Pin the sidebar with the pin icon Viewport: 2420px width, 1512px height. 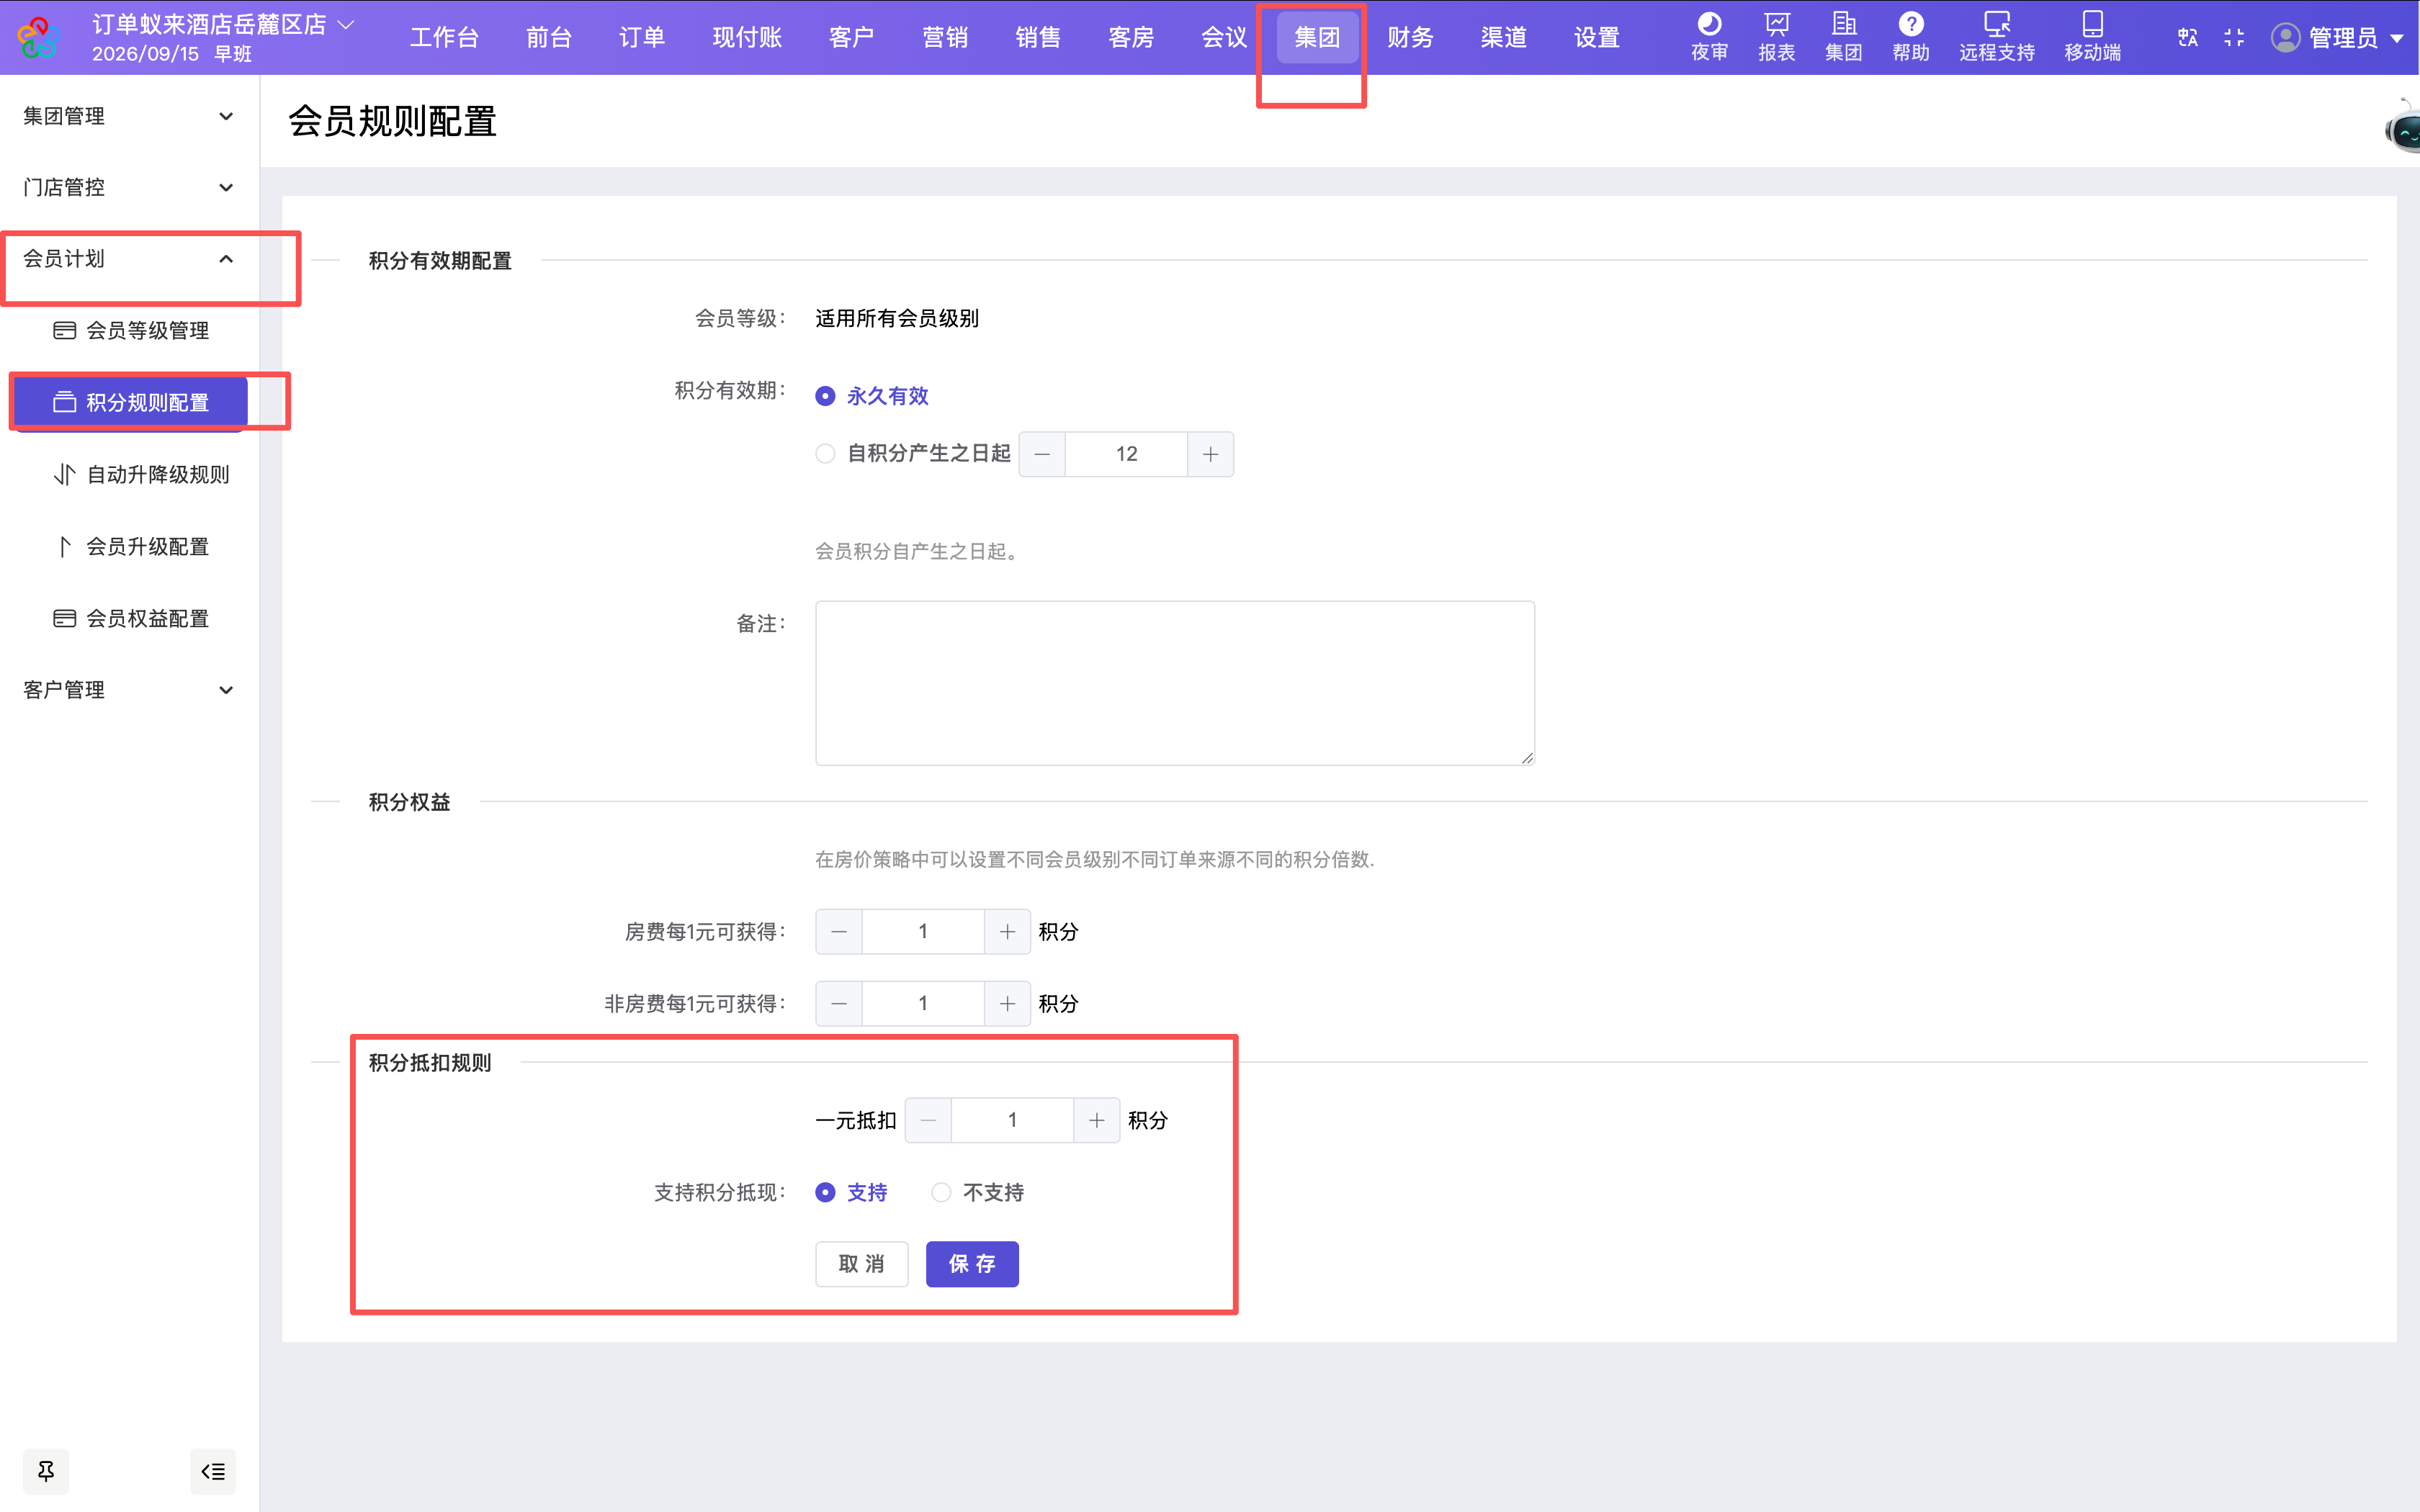coord(46,1471)
